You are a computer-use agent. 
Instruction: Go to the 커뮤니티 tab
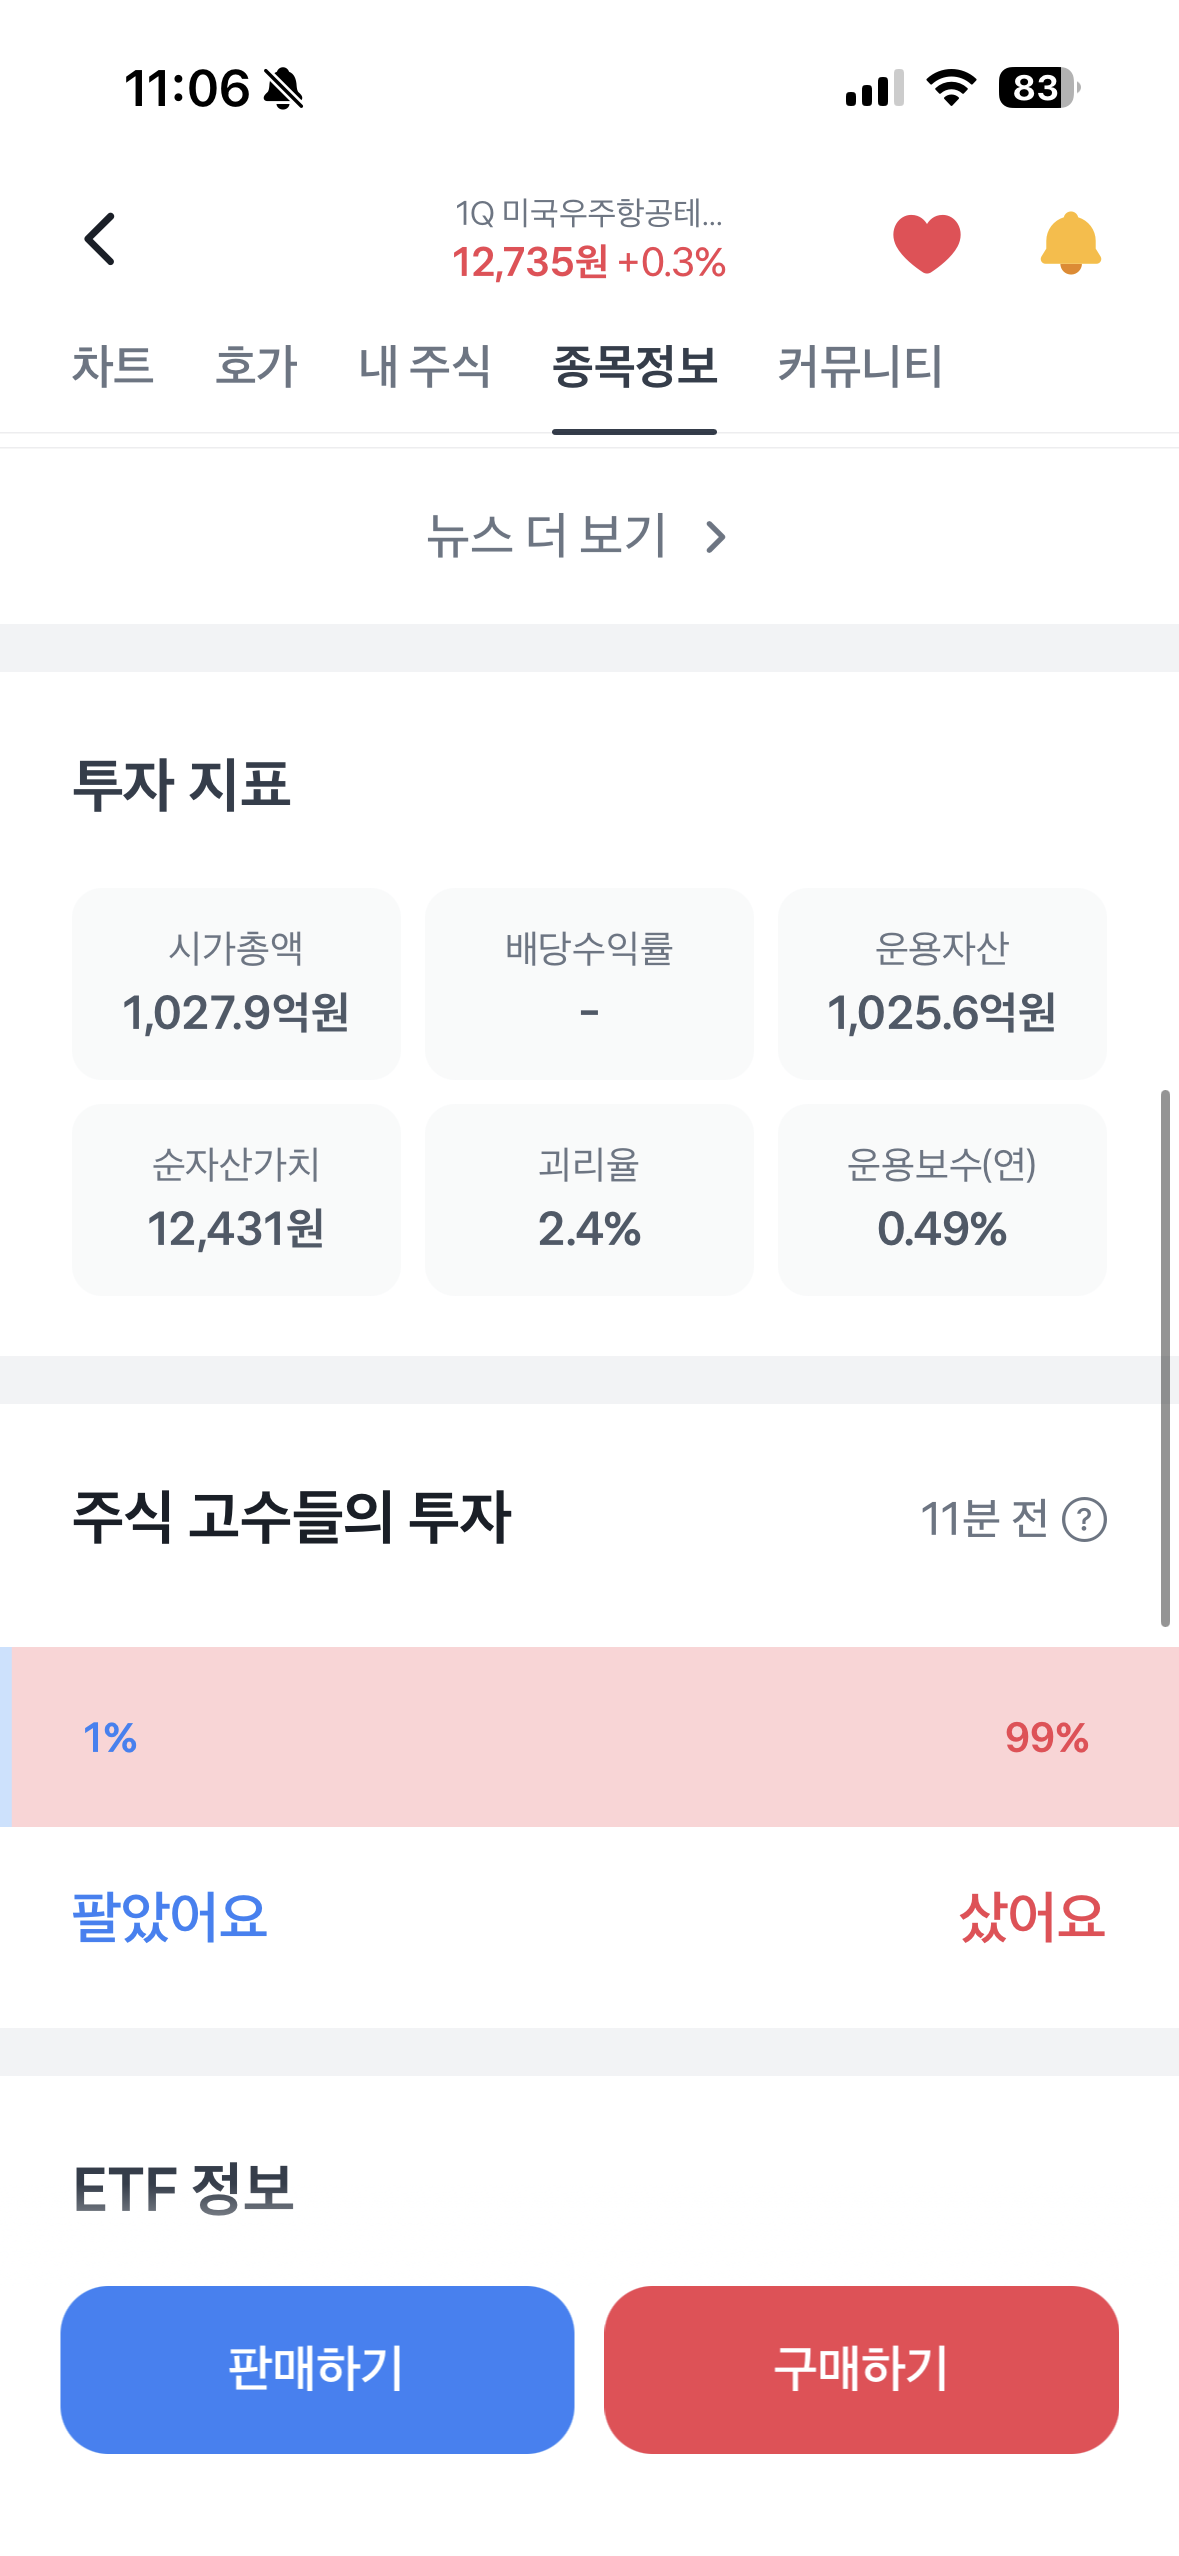(860, 366)
